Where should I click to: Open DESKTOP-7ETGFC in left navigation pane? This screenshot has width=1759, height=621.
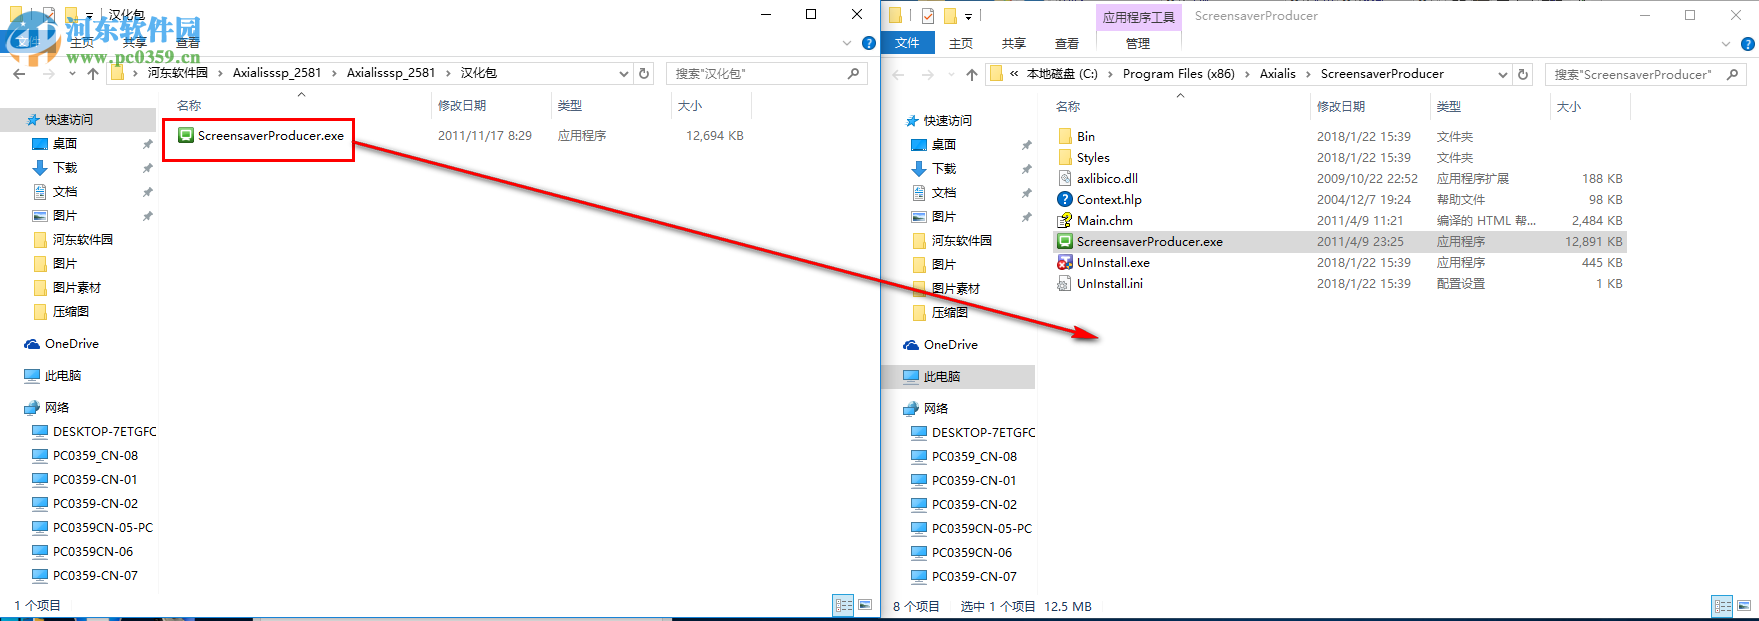click(104, 432)
